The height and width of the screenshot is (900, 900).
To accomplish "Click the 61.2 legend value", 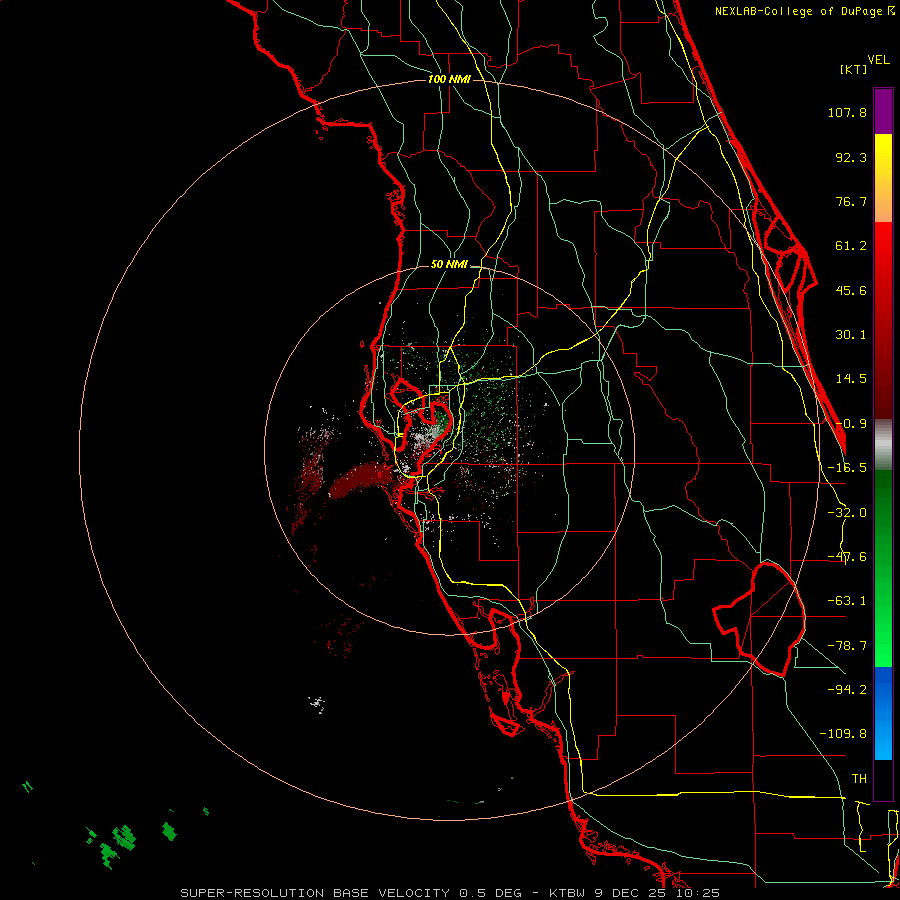I will (x=851, y=246).
